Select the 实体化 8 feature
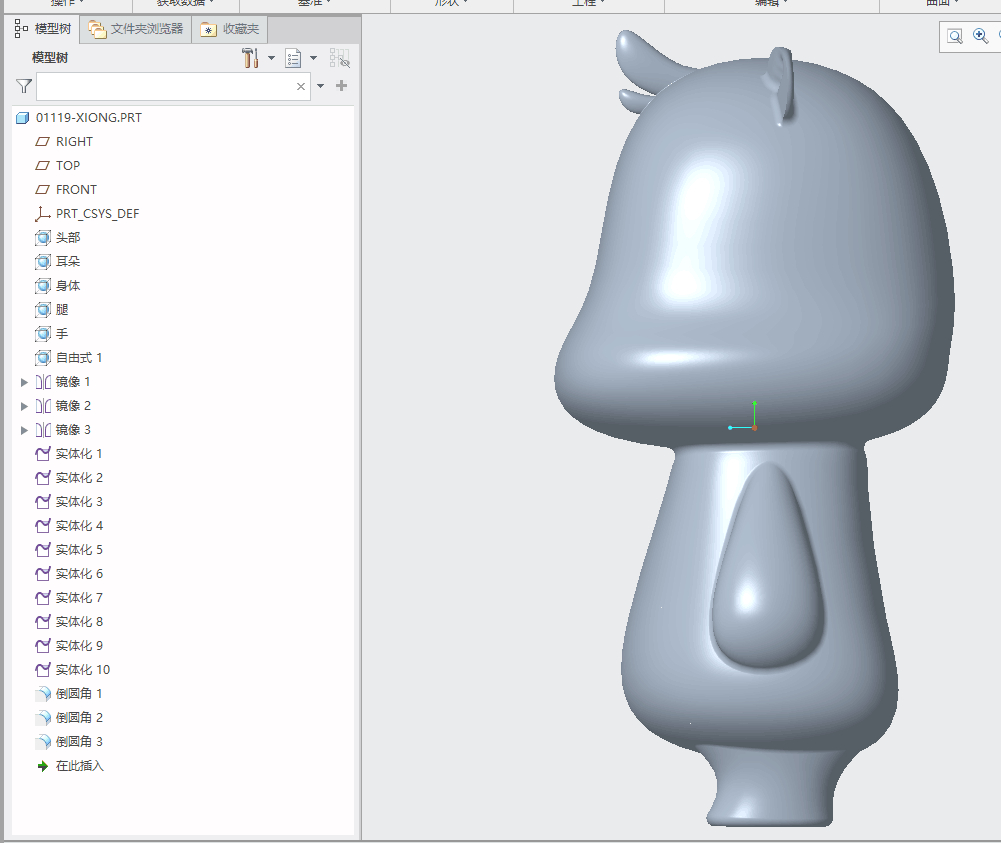 pos(69,622)
